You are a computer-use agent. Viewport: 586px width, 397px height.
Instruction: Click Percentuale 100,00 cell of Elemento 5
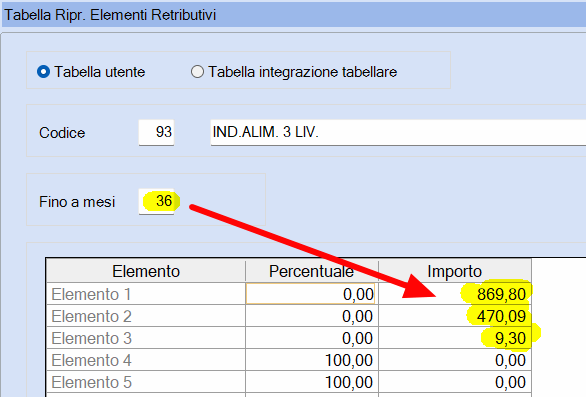312,382
